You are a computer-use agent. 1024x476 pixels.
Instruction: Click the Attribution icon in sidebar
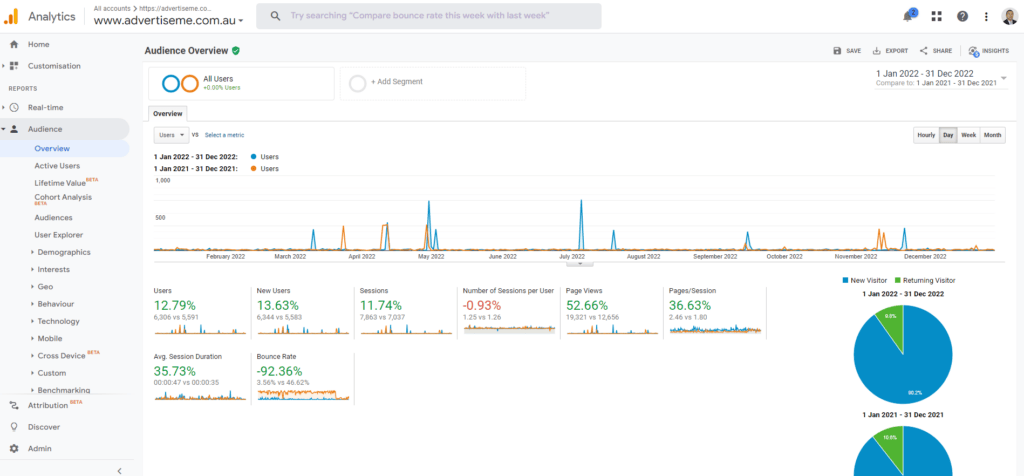pos(14,405)
